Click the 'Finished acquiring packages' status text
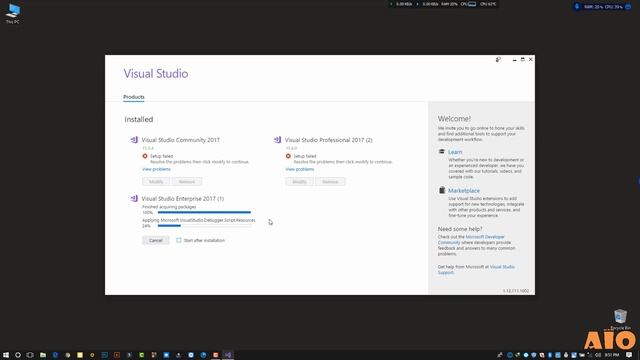The image size is (640, 360). point(169,207)
